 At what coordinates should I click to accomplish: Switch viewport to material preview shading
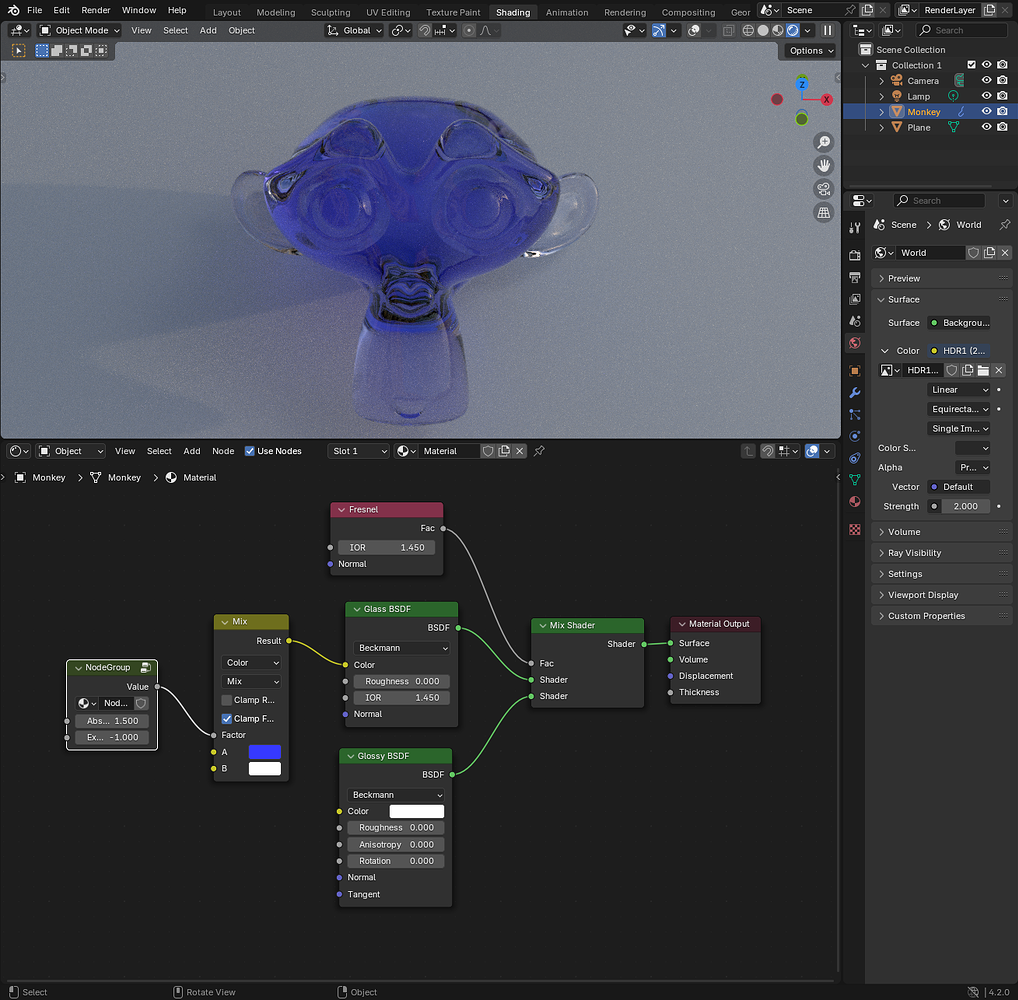click(778, 31)
